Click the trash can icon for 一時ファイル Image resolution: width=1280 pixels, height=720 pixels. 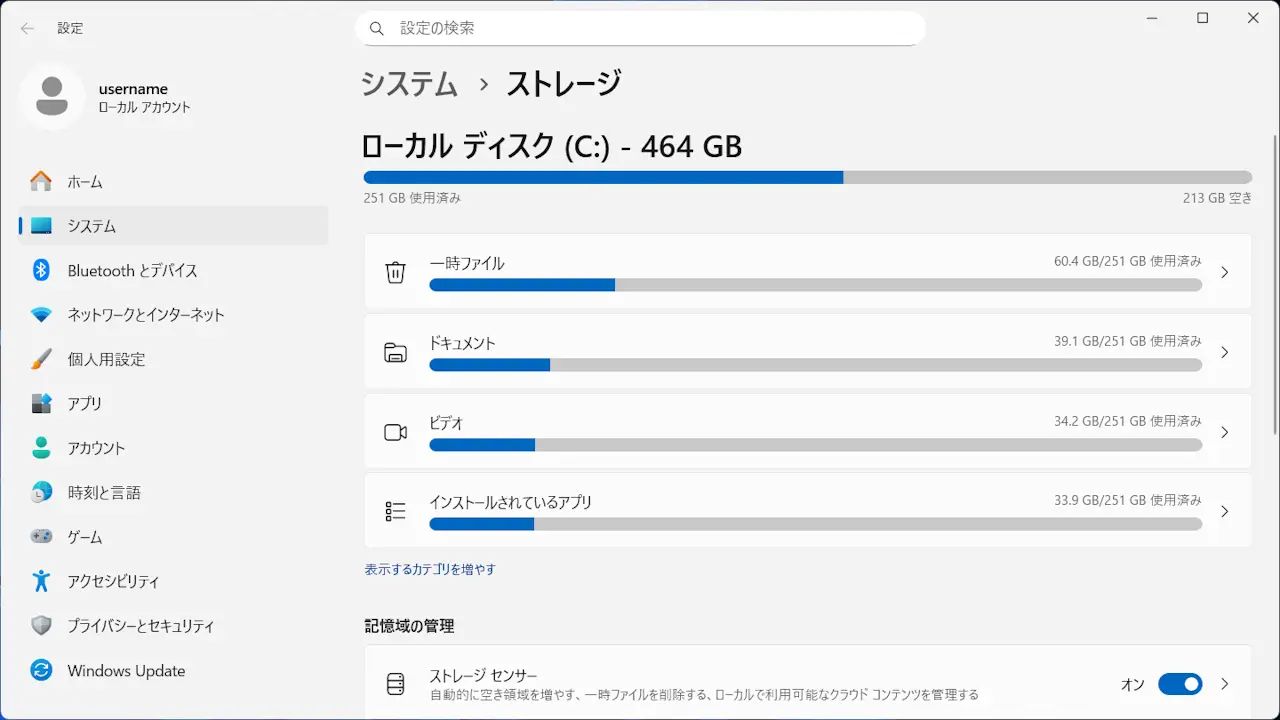point(396,272)
